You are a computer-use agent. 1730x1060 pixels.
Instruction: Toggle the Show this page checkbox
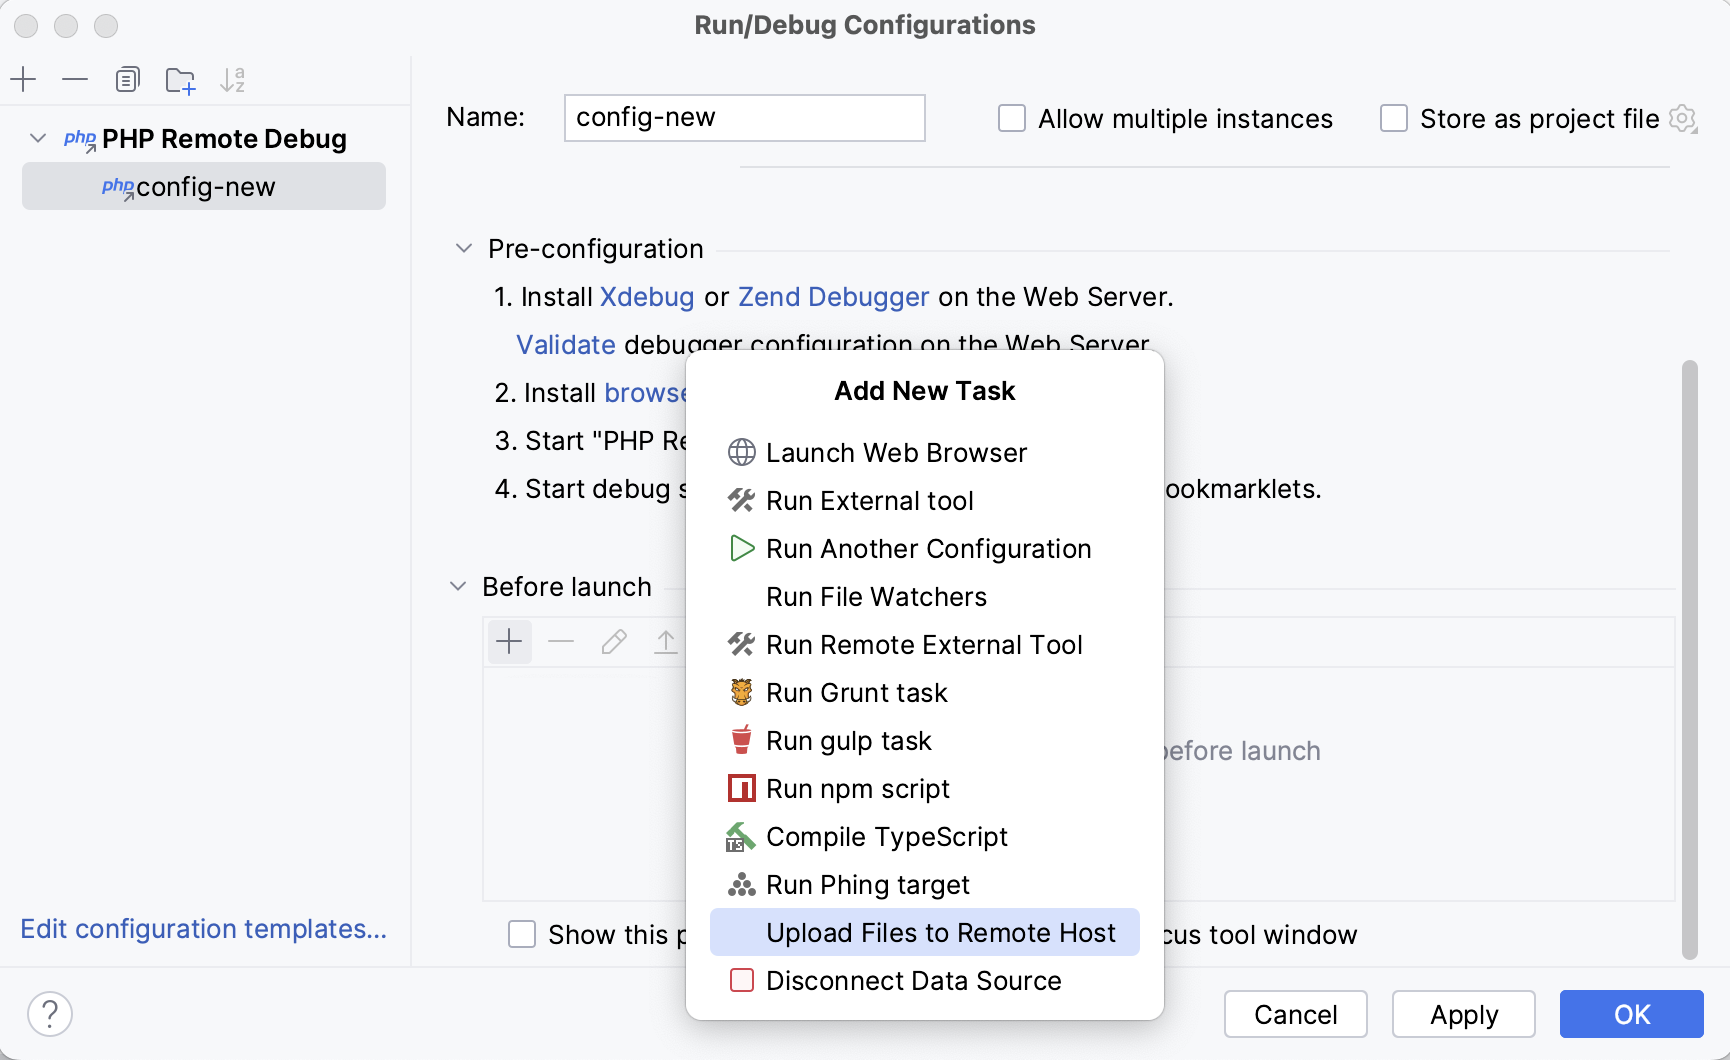click(x=522, y=934)
